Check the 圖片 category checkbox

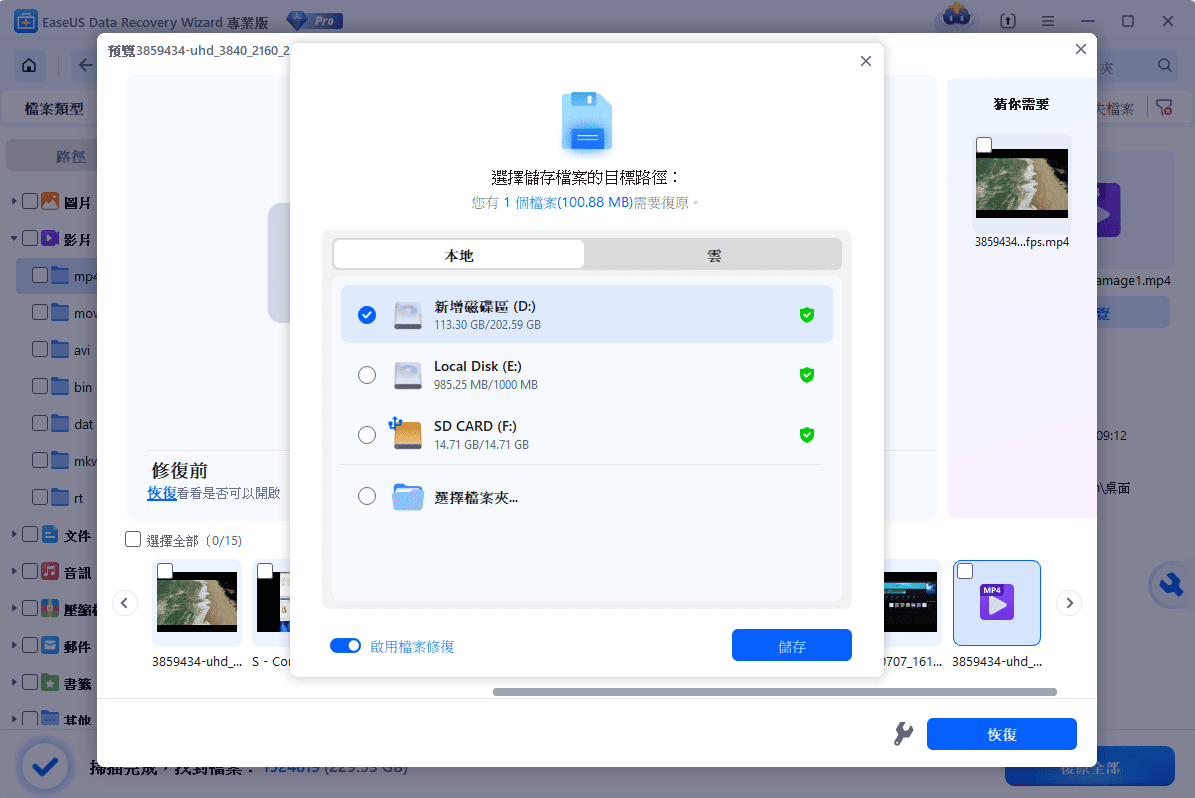pos(30,201)
